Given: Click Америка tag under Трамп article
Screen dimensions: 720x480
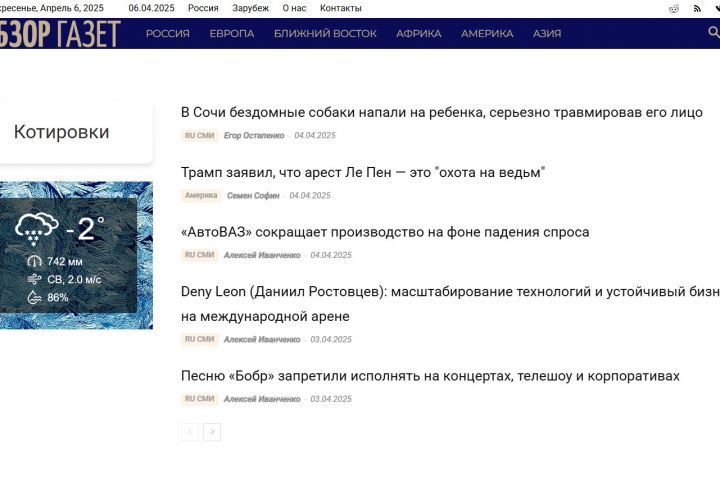Looking at the screenshot, I should pyautogui.click(x=201, y=195).
